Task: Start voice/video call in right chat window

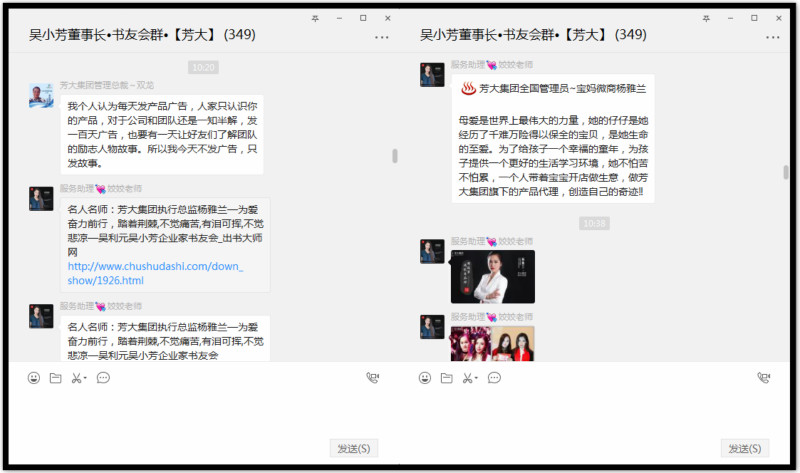Action: pos(764,378)
